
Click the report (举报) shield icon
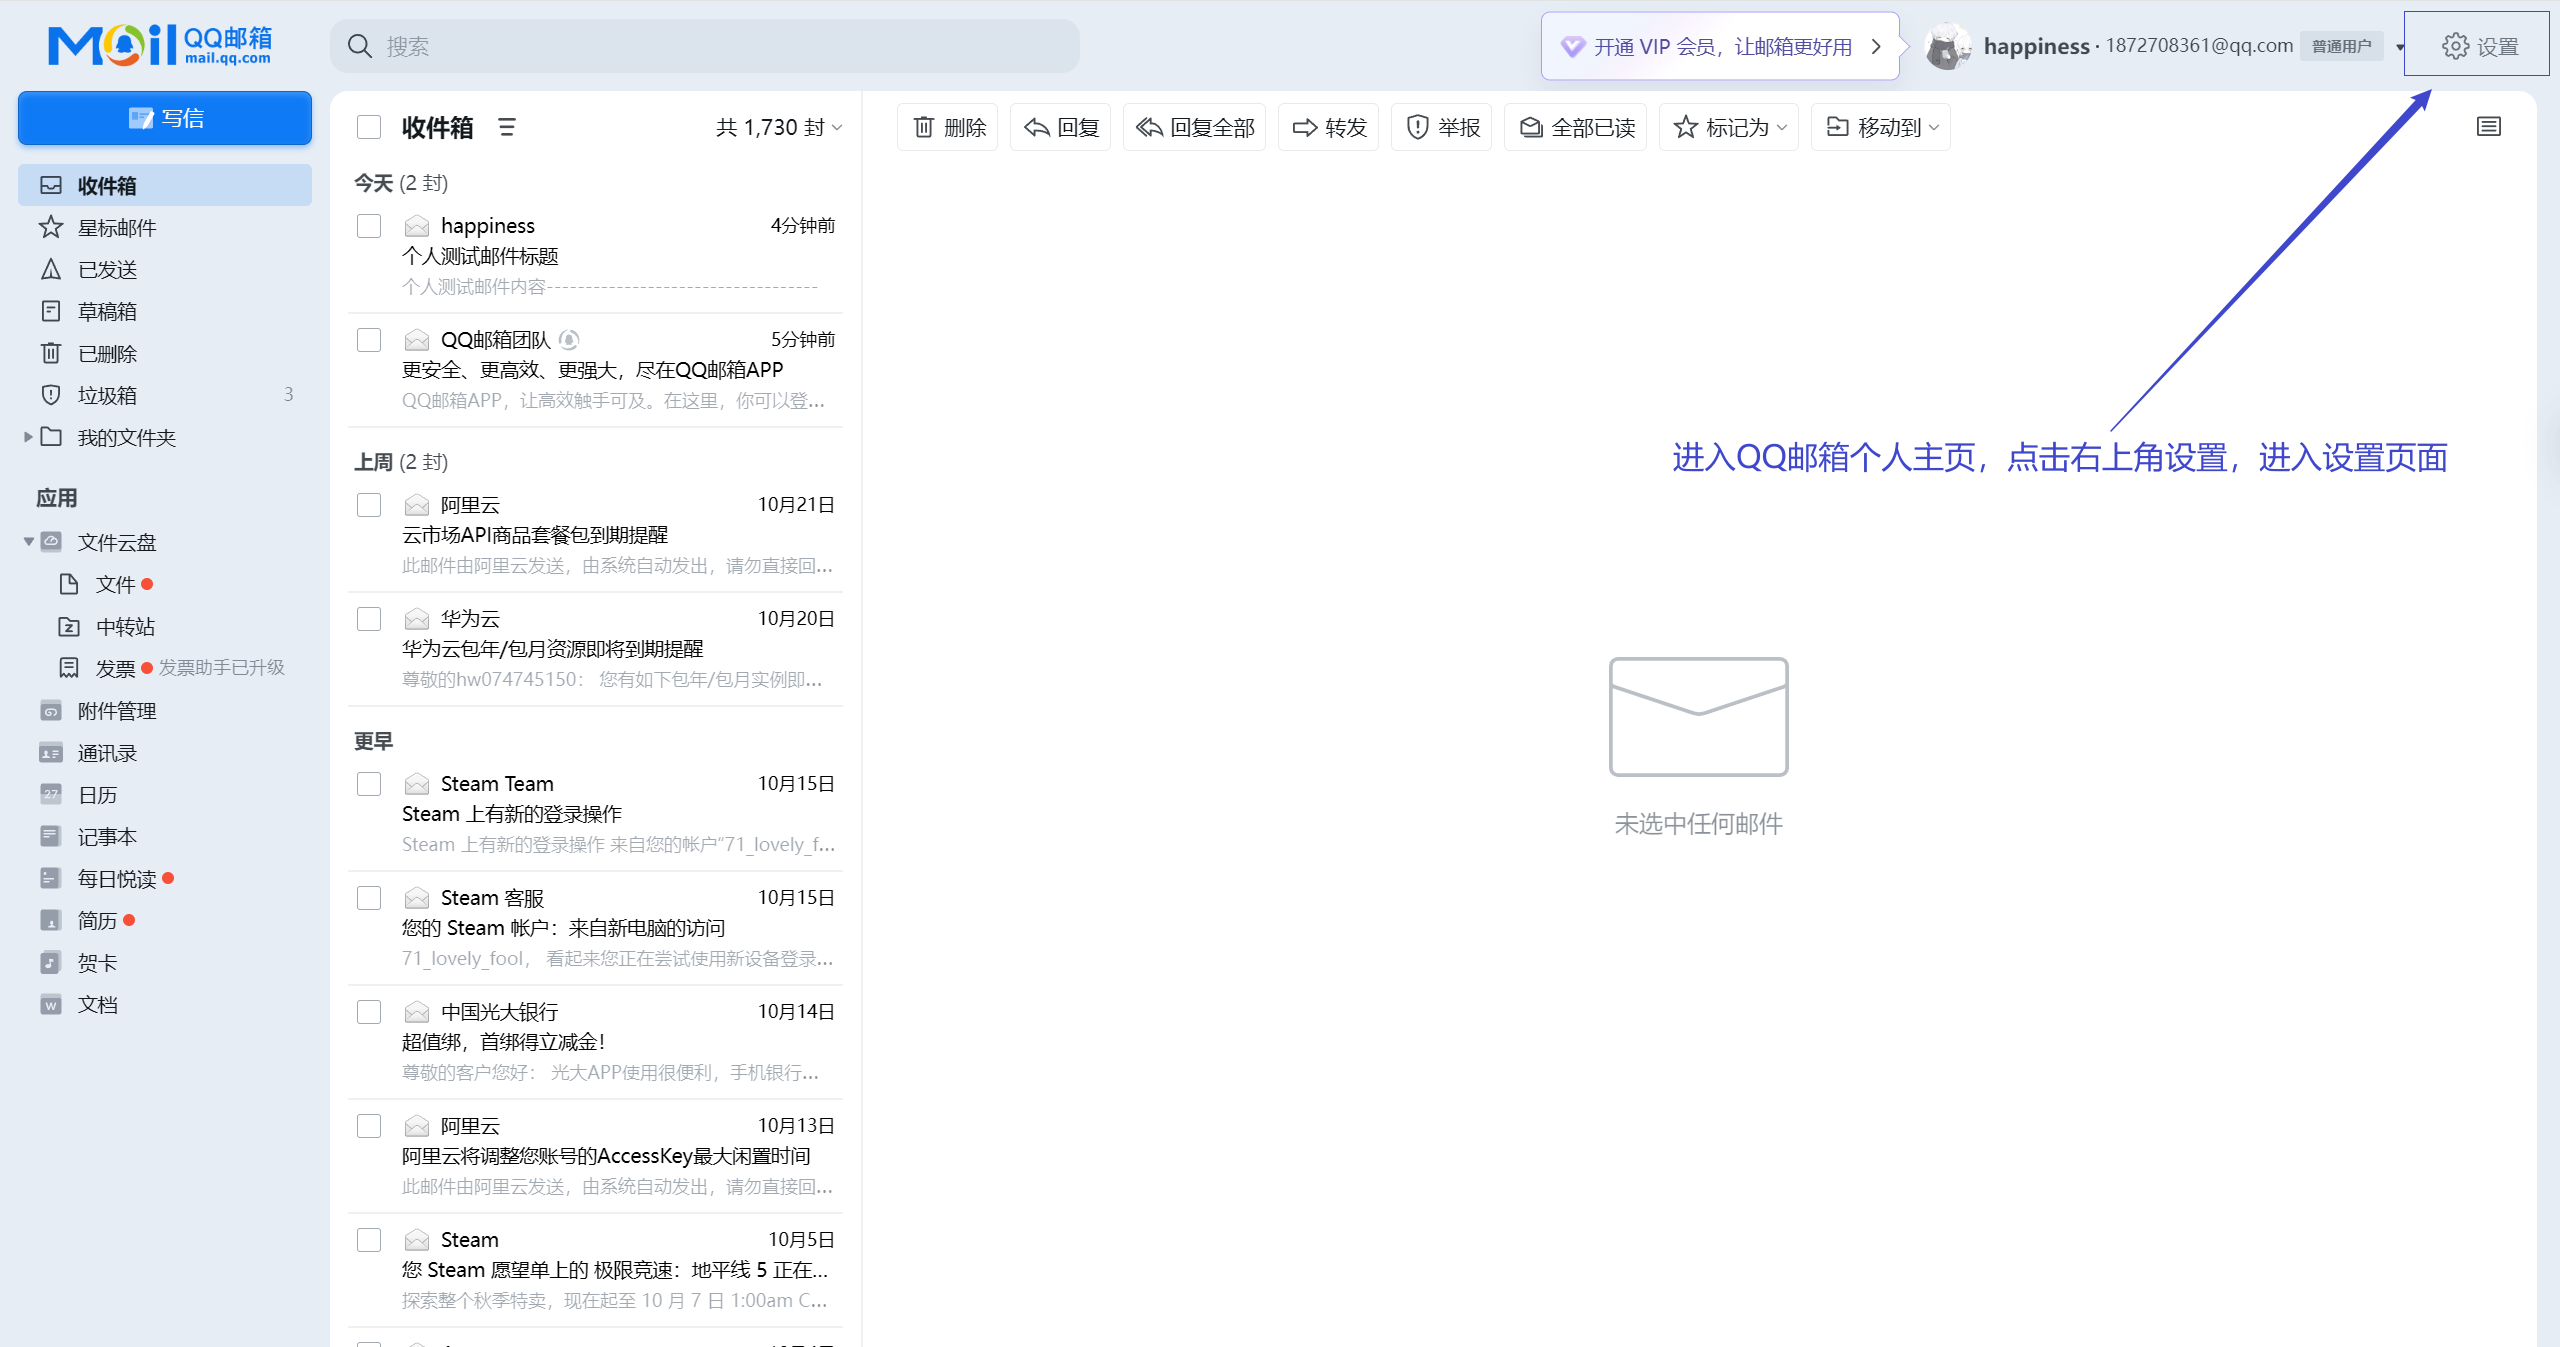(x=1417, y=127)
